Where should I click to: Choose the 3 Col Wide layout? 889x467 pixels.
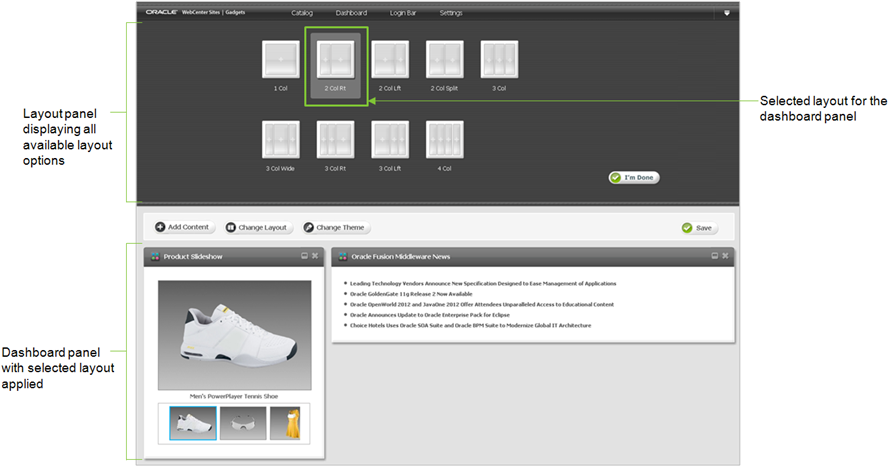pyautogui.click(x=281, y=139)
